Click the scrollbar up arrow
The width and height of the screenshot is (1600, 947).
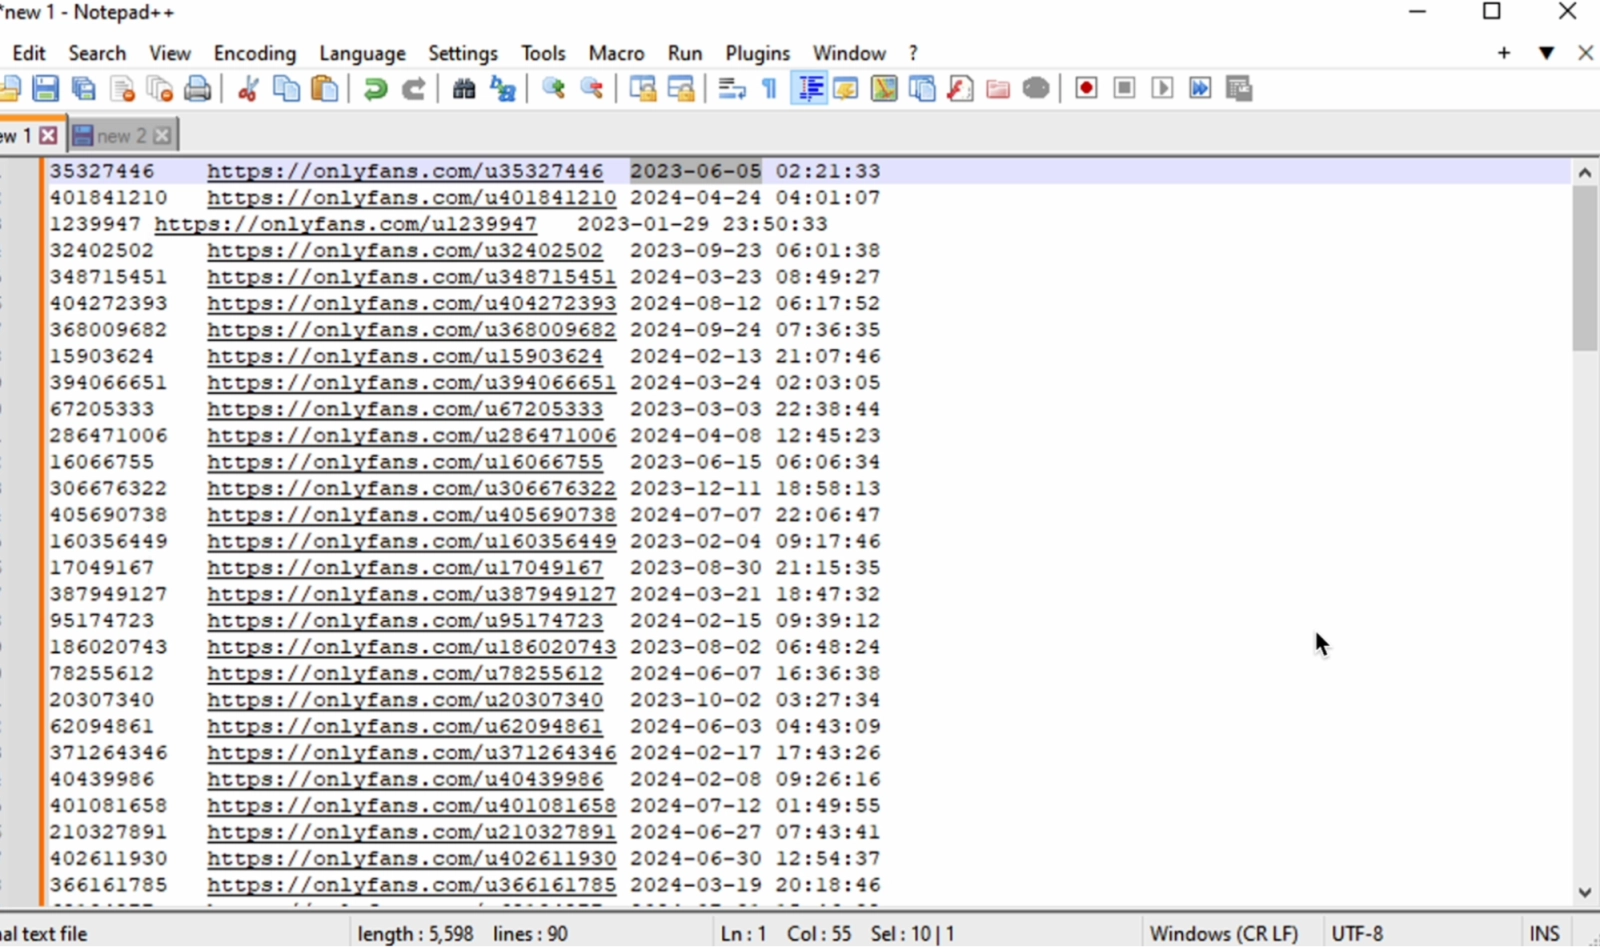coord(1584,172)
